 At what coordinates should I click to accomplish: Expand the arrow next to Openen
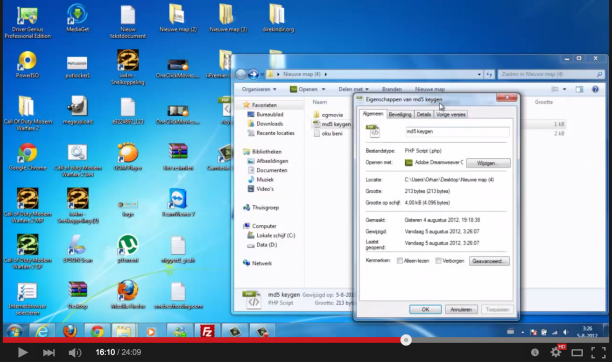point(323,89)
